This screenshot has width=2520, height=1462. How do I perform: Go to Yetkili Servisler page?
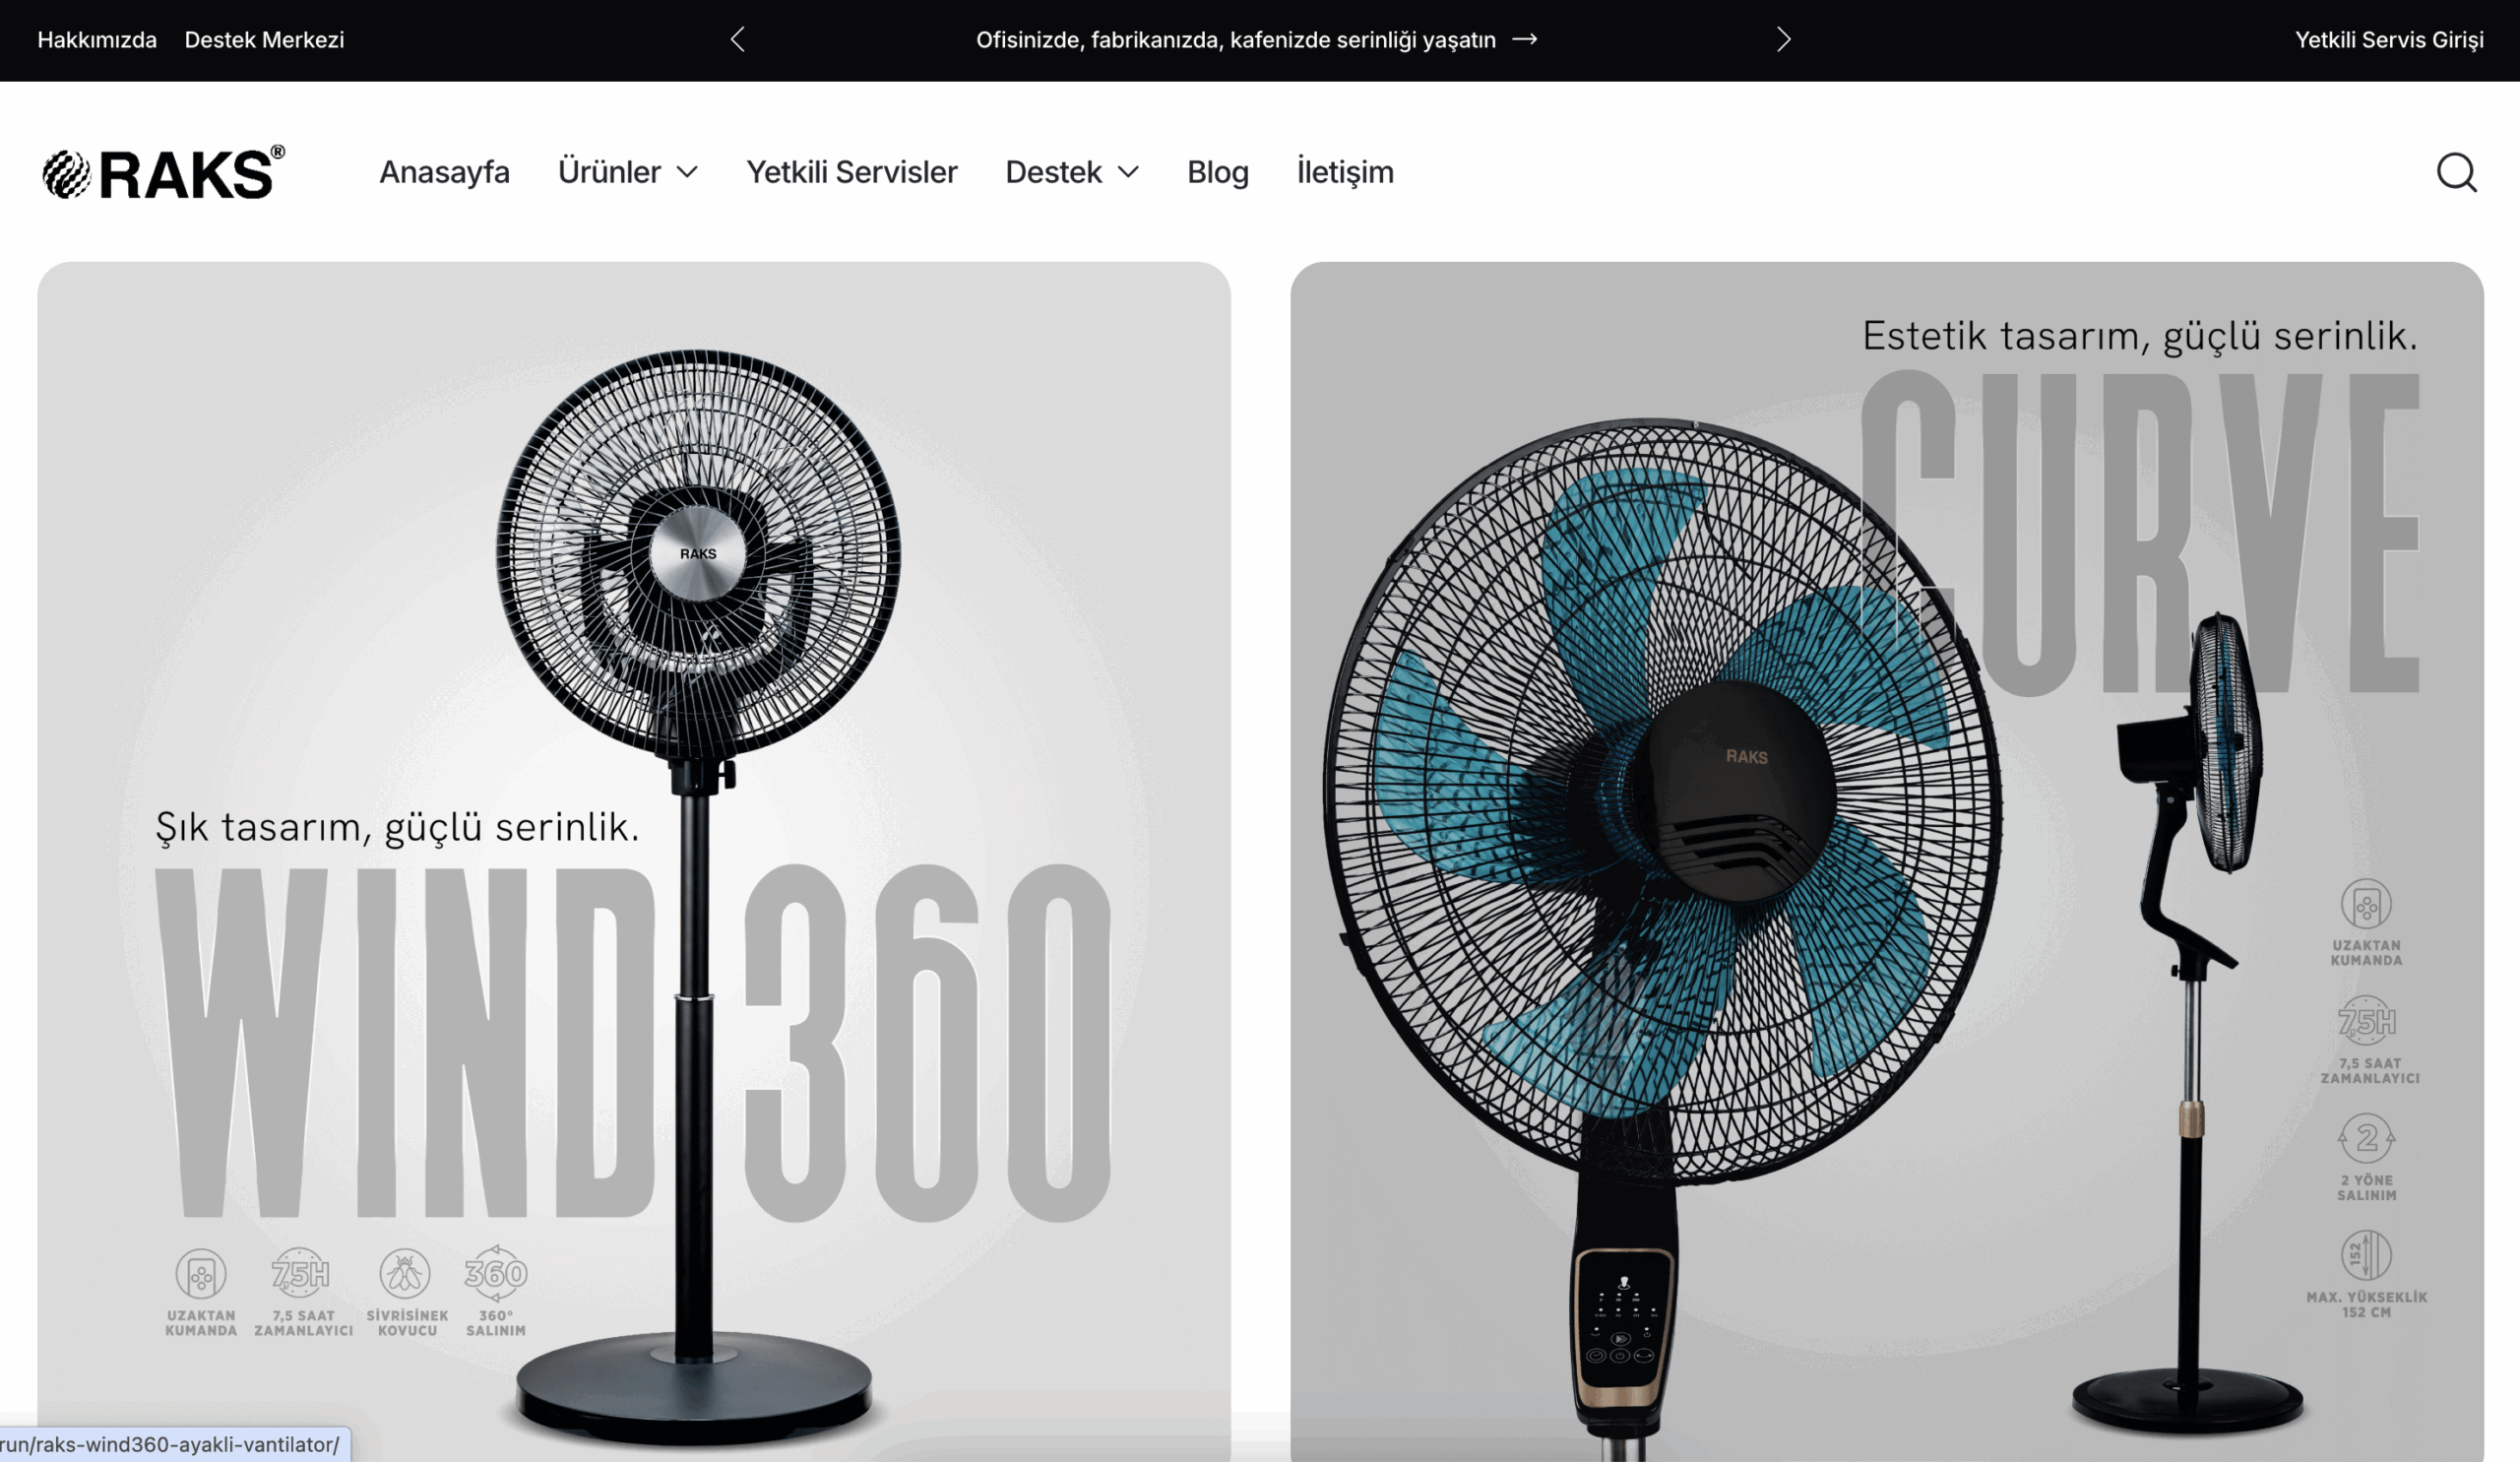pos(852,172)
